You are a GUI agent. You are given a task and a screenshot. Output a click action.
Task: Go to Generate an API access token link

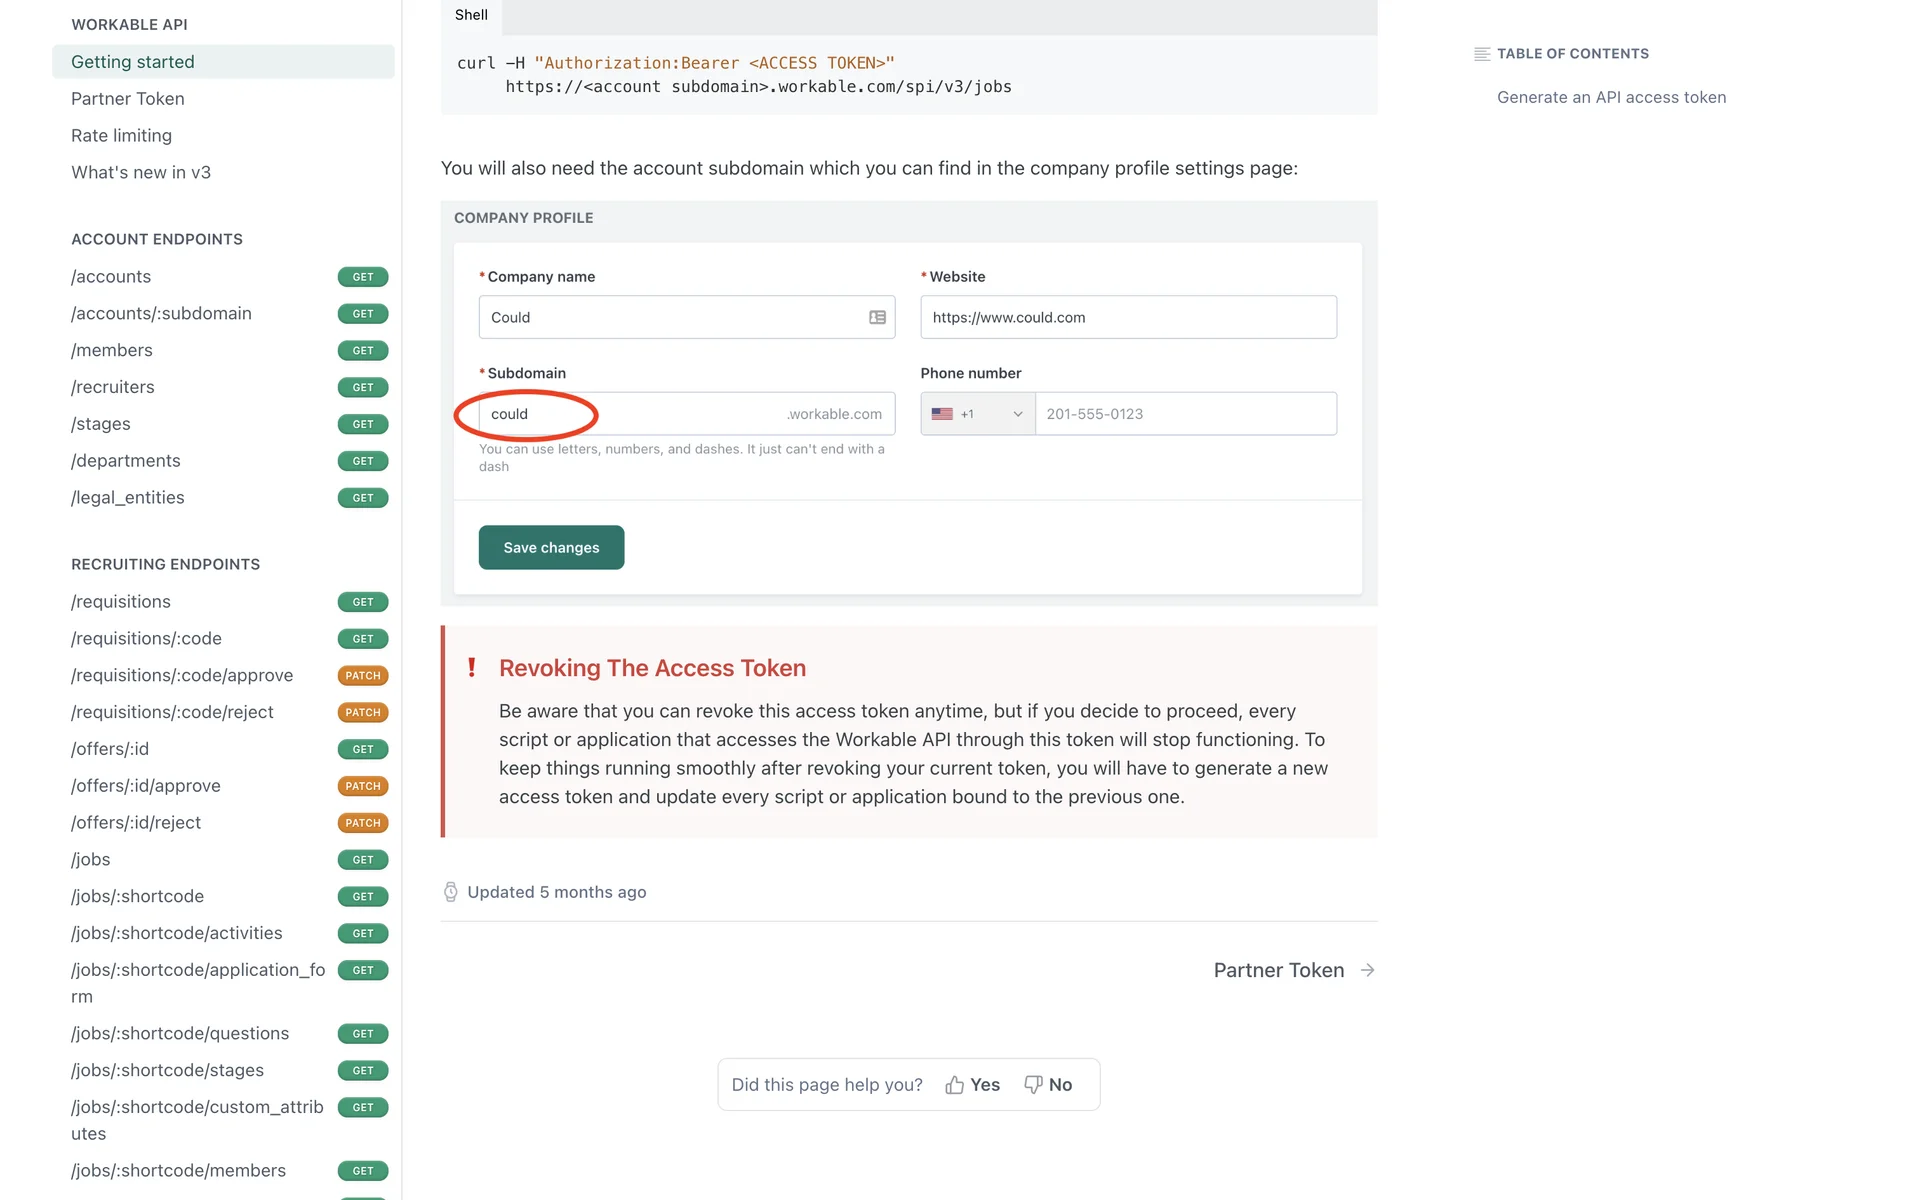point(1611,97)
